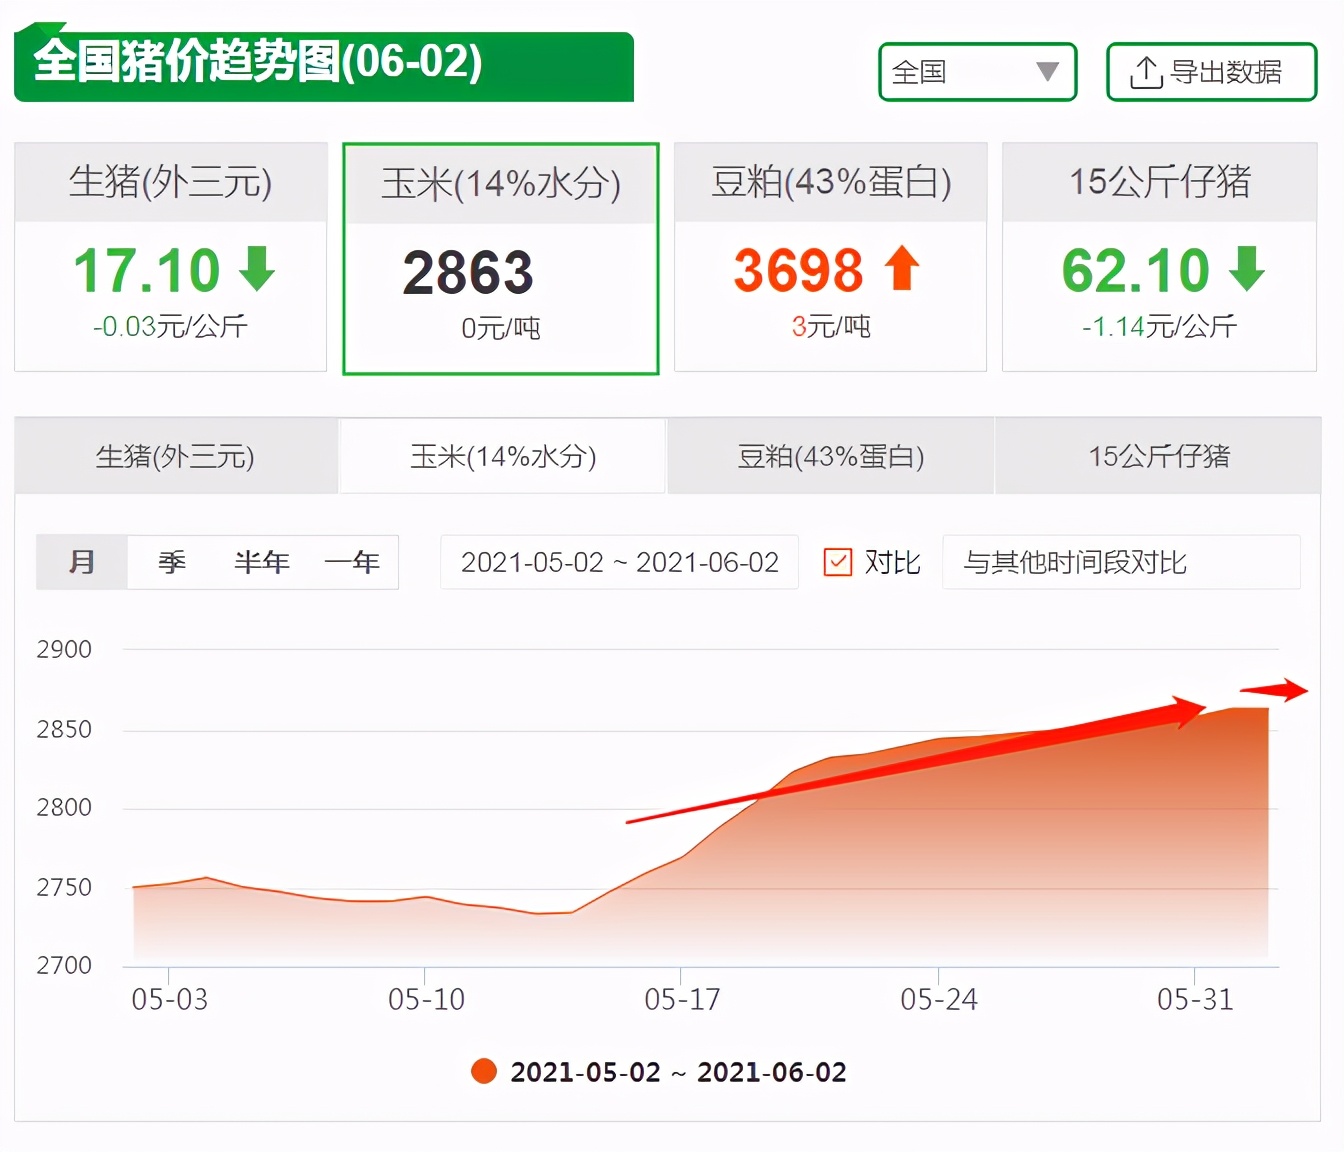Image resolution: width=1344 pixels, height=1152 pixels.
Task: Click the orange up arrow beside 3698
Action: click(x=903, y=267)
